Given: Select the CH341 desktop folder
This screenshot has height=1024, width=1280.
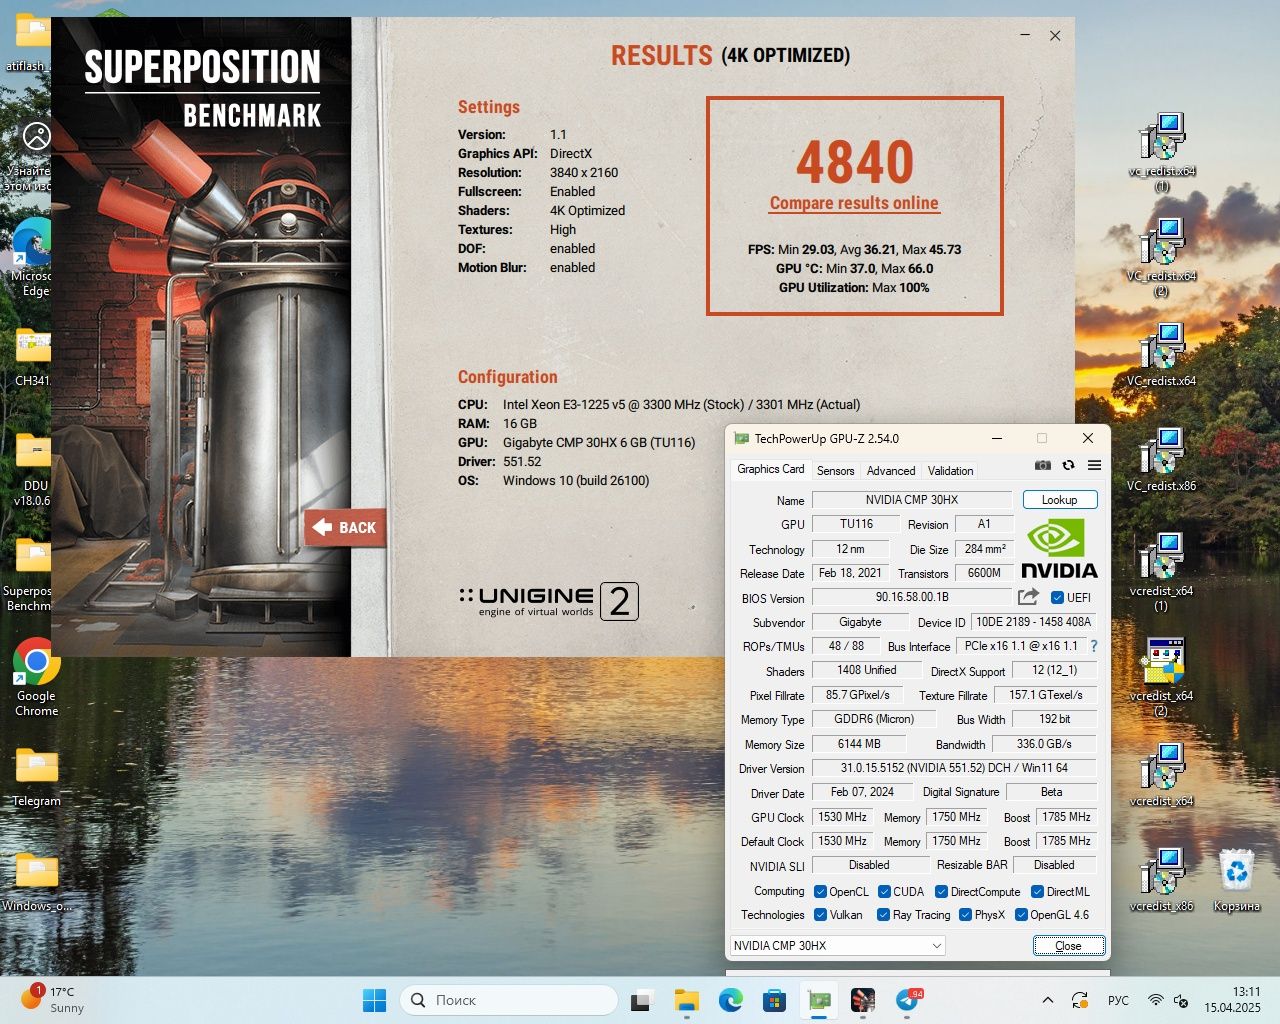Looking at the screenshot, I should pyautogui.click(x=33, y=359).
